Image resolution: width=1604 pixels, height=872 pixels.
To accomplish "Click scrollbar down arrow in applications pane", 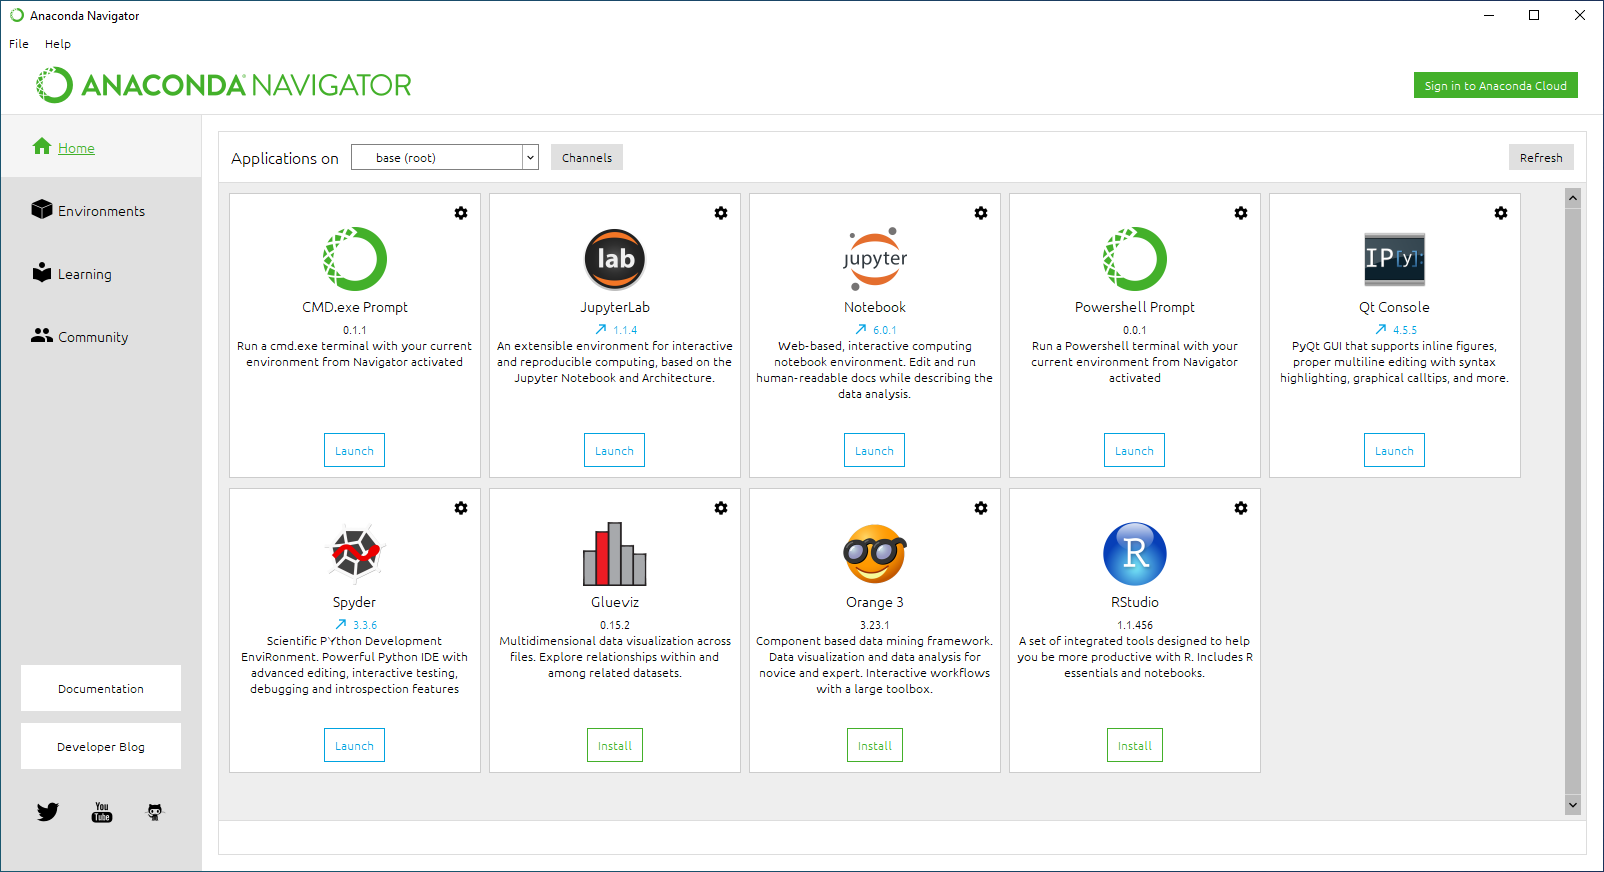I will coord(1573,805).
